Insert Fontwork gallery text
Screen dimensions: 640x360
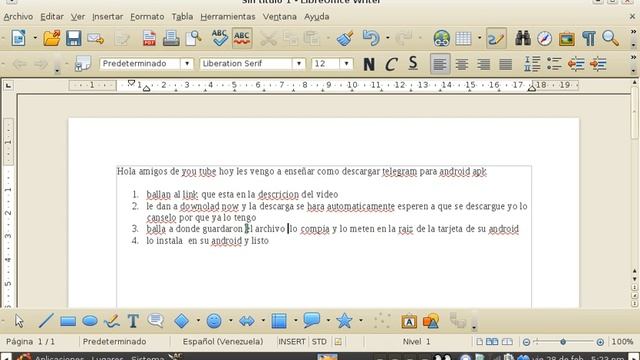point(409,321)
